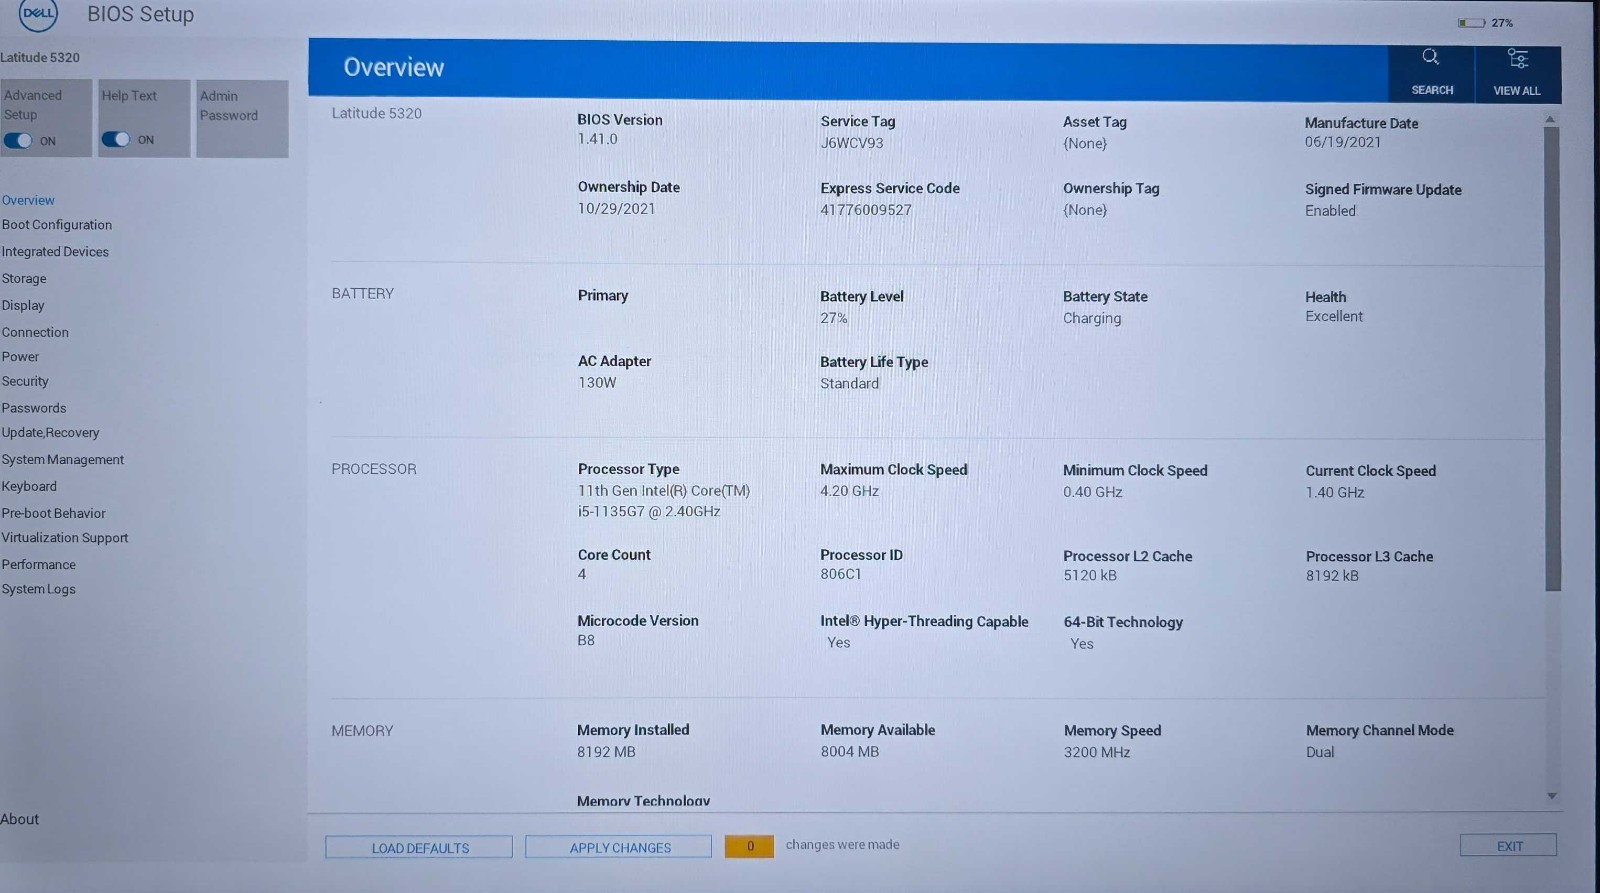1600x893 pixels.
Task: Go to Passwords section
Action: pyautogui.click(x=34, y=408)
